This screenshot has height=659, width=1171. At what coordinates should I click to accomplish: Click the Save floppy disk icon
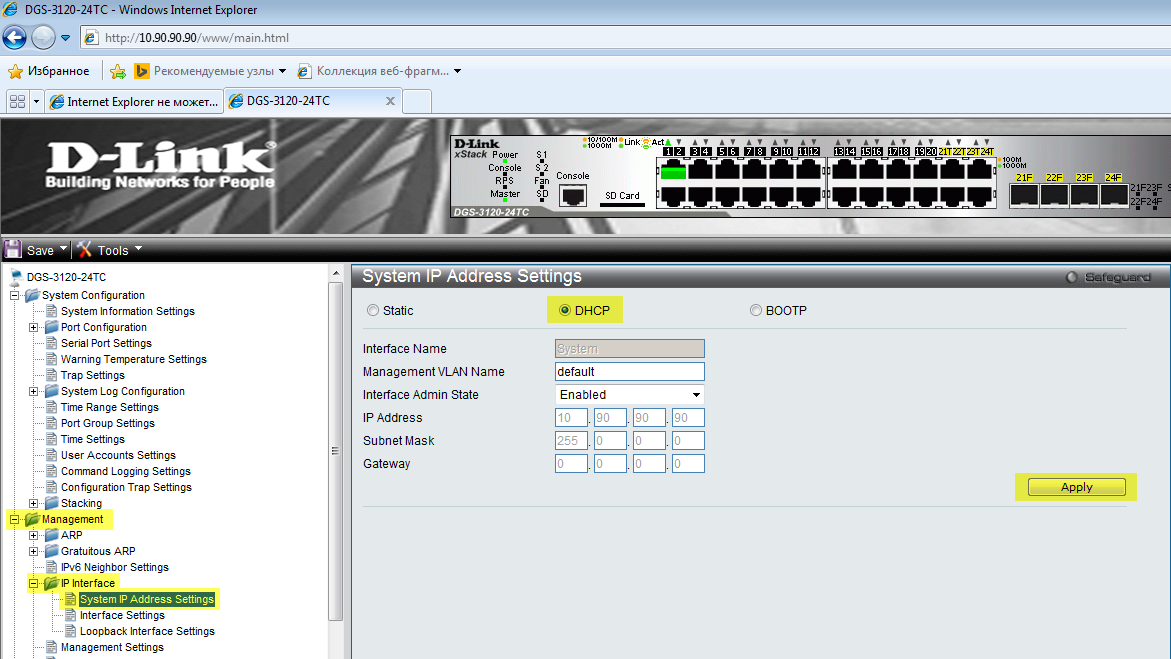click(x=13, y=250)
